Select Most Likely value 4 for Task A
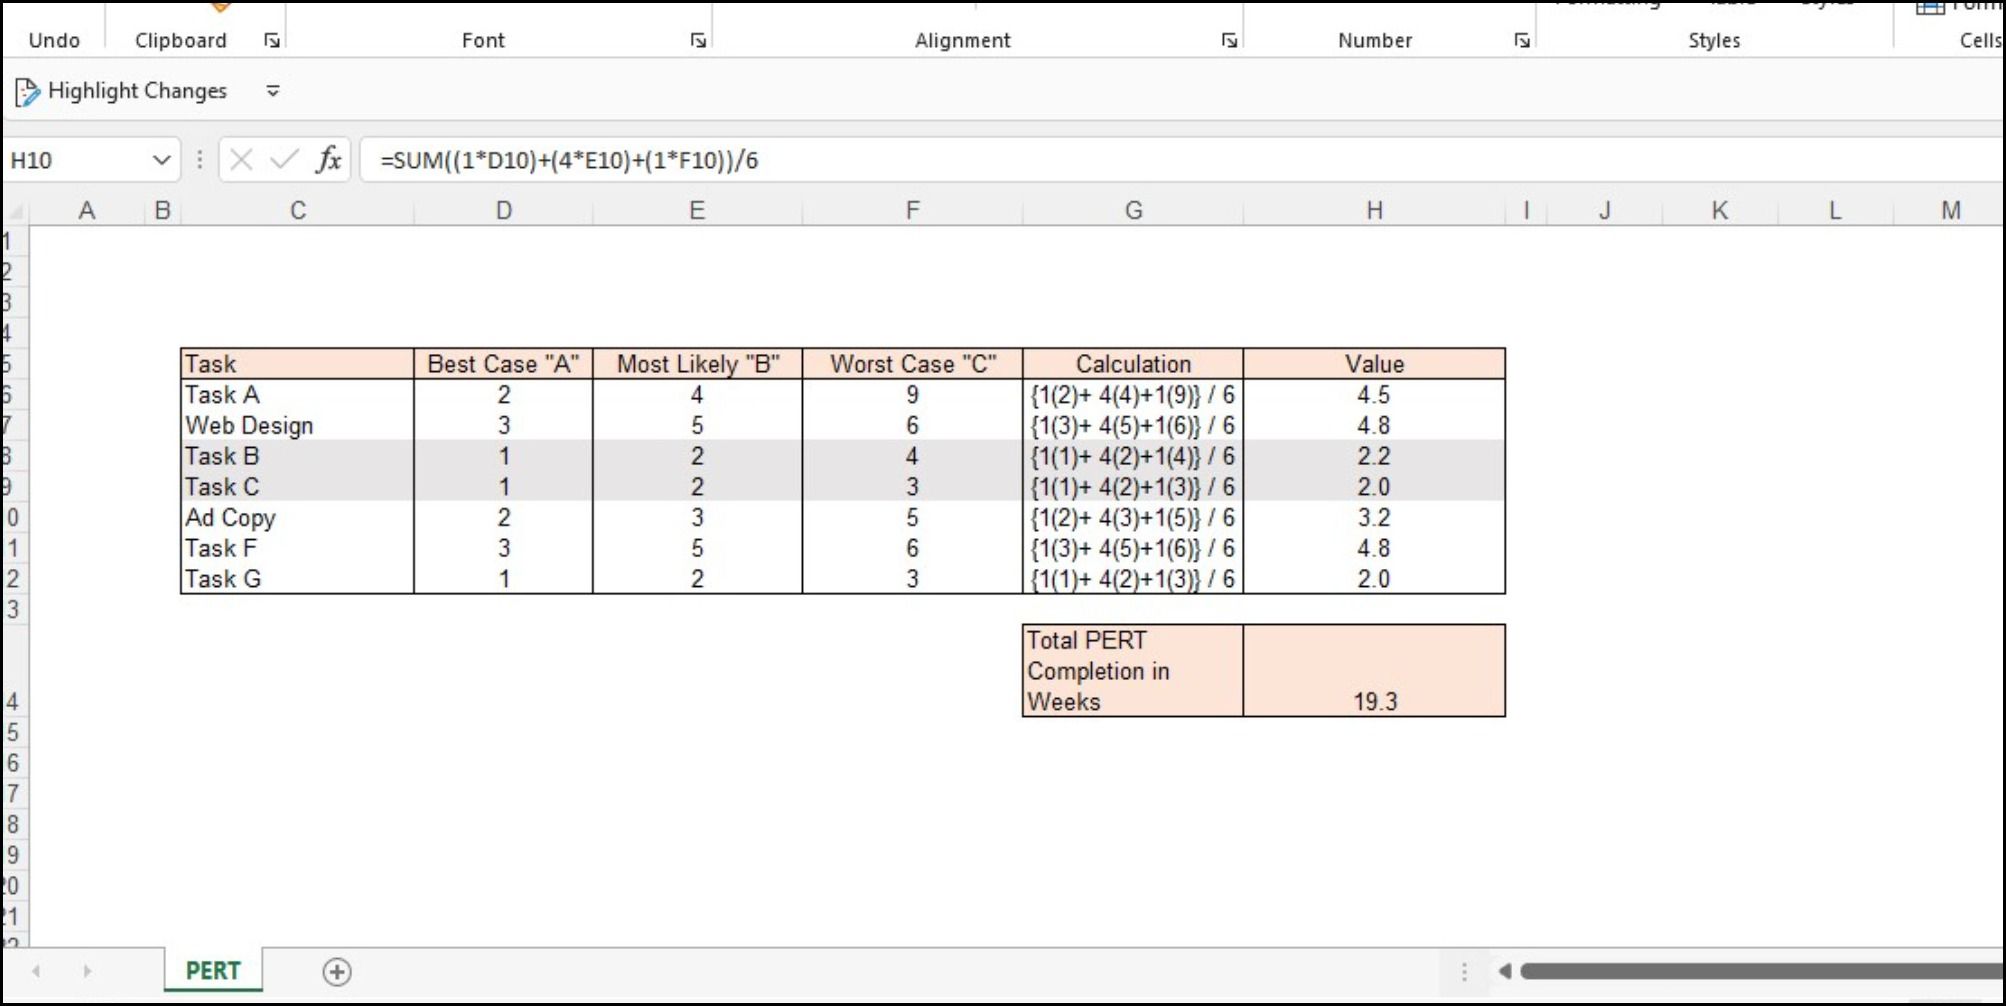Viewport: 2006px width, 1006px height. [x=697, y=395]
